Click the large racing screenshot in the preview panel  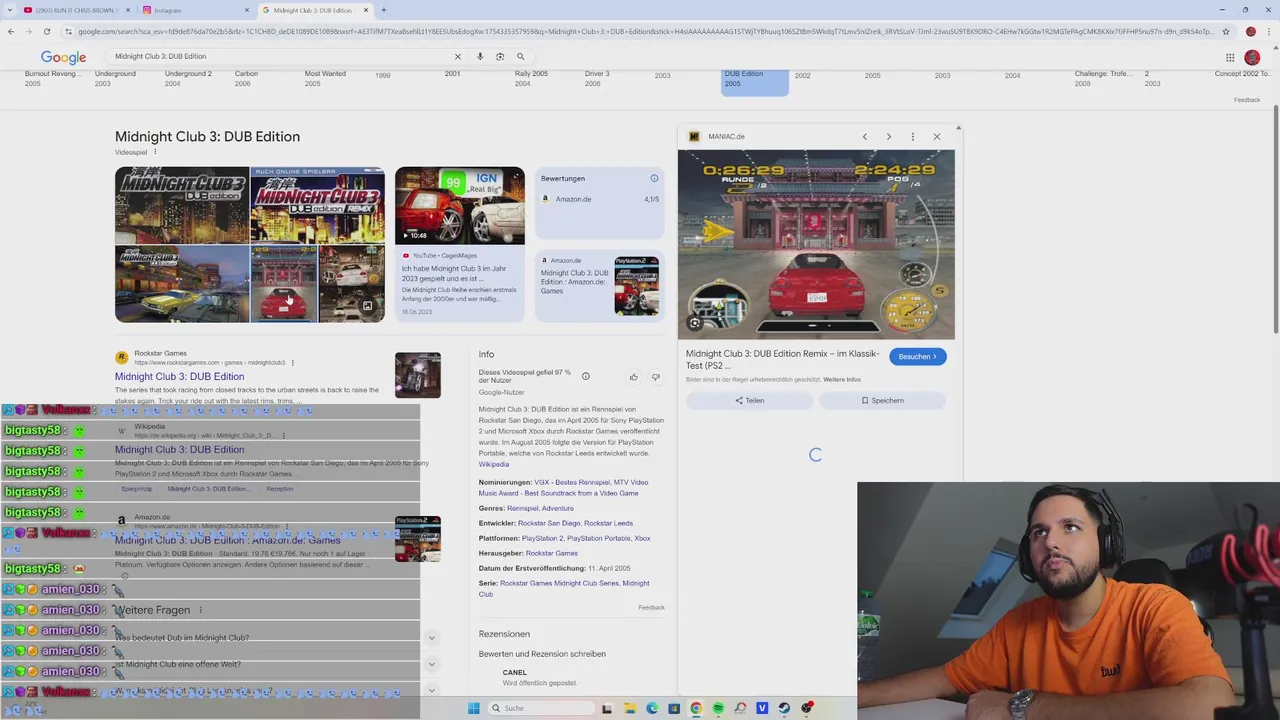click(x=816, y=245)
